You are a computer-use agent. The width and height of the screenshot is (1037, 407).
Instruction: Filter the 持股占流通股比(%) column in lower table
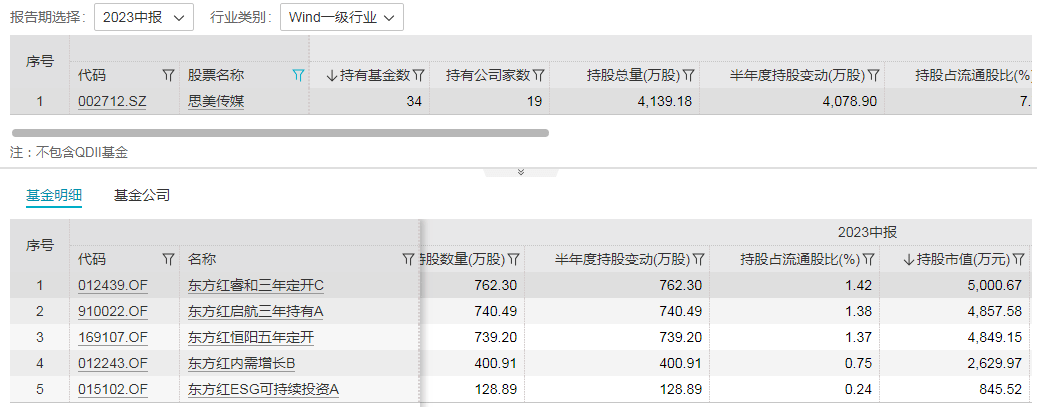point(869,259)
